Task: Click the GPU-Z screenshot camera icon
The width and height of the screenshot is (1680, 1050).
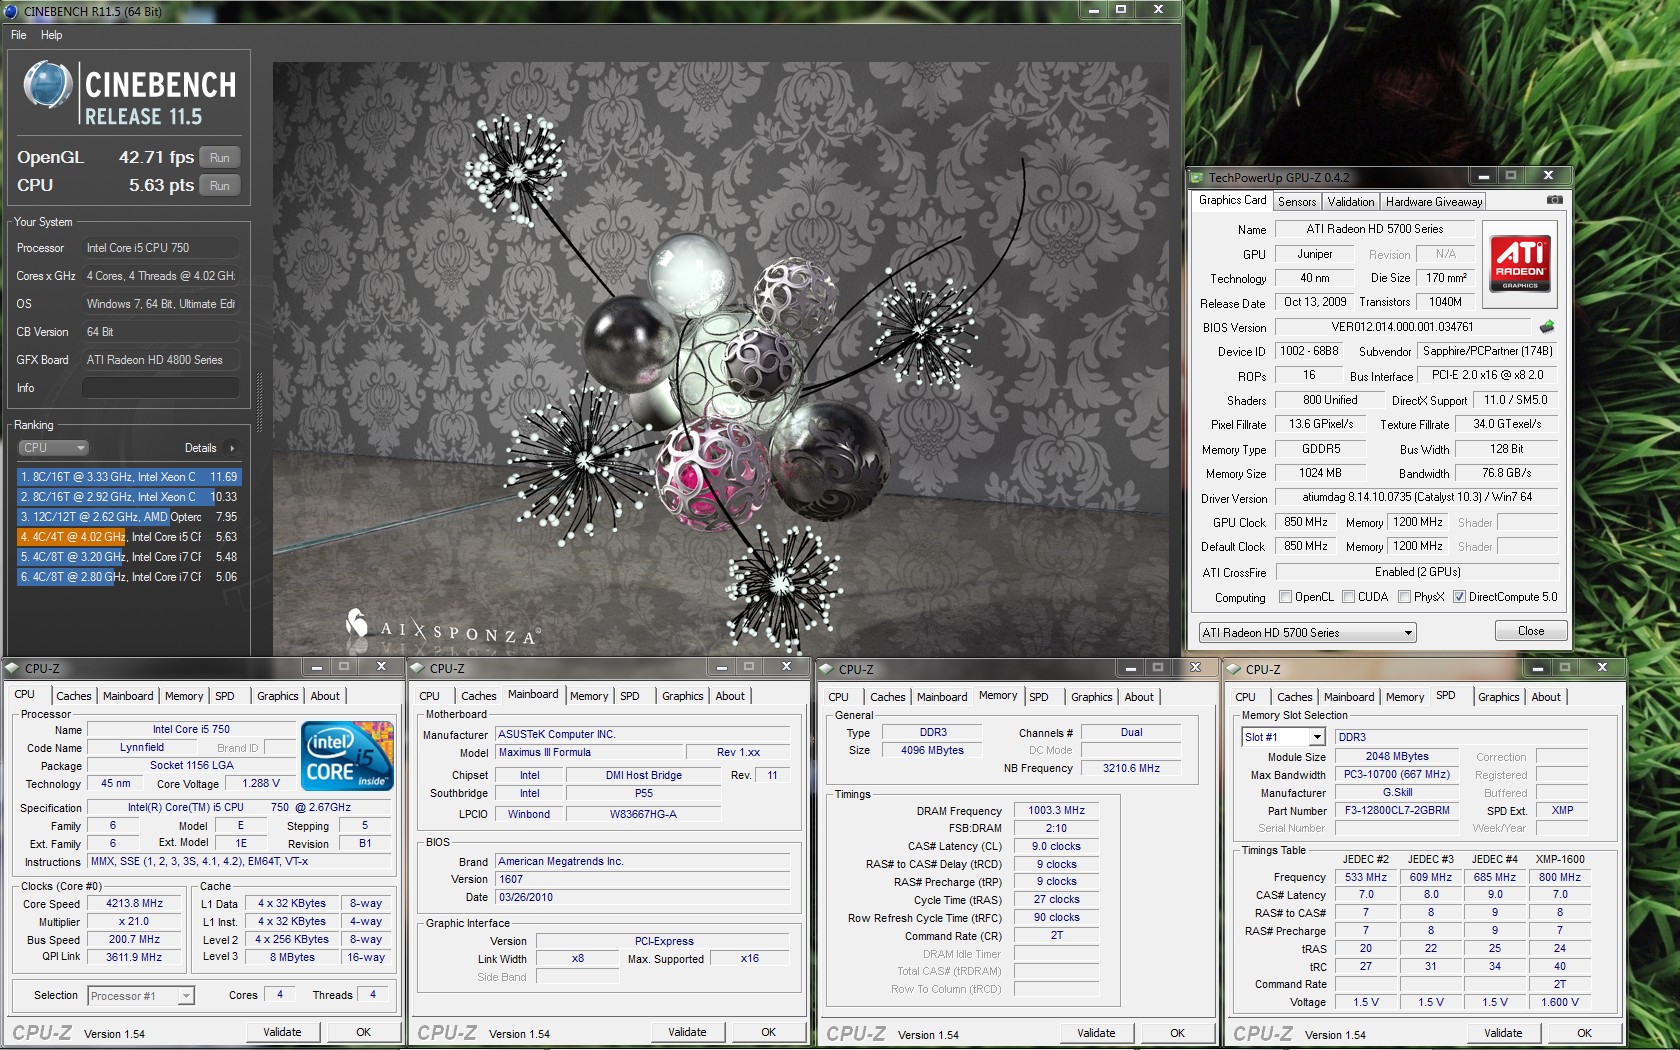Action: [x=1554, y=200]
